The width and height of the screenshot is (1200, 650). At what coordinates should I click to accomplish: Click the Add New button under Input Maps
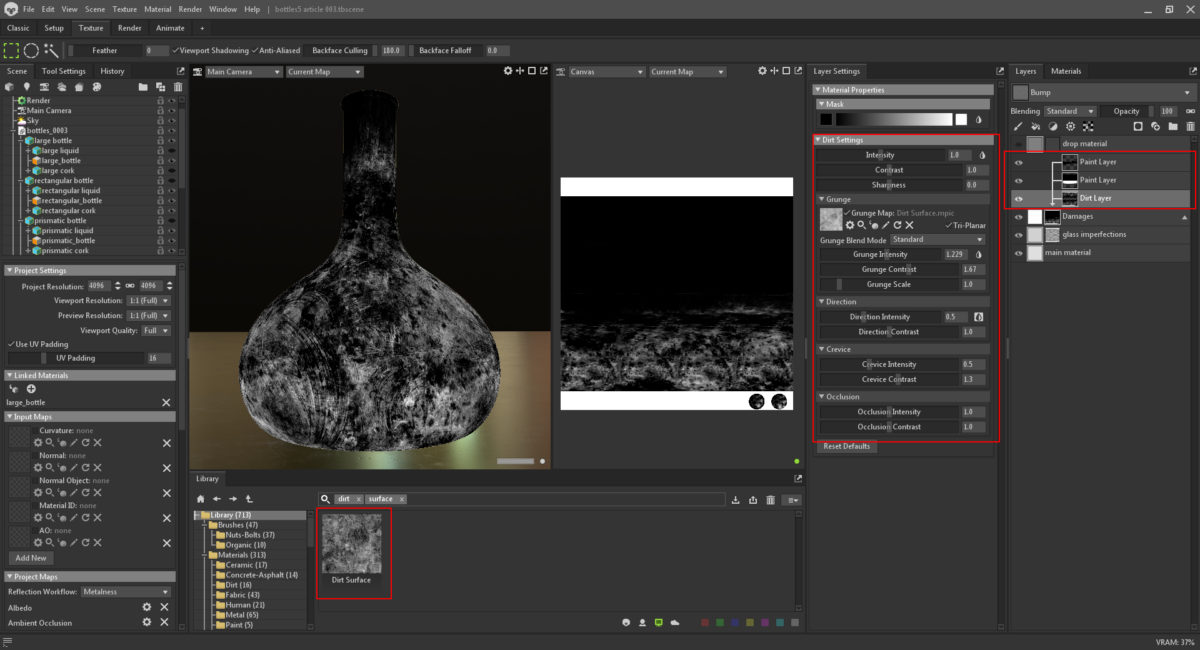(x=30, y=558)
